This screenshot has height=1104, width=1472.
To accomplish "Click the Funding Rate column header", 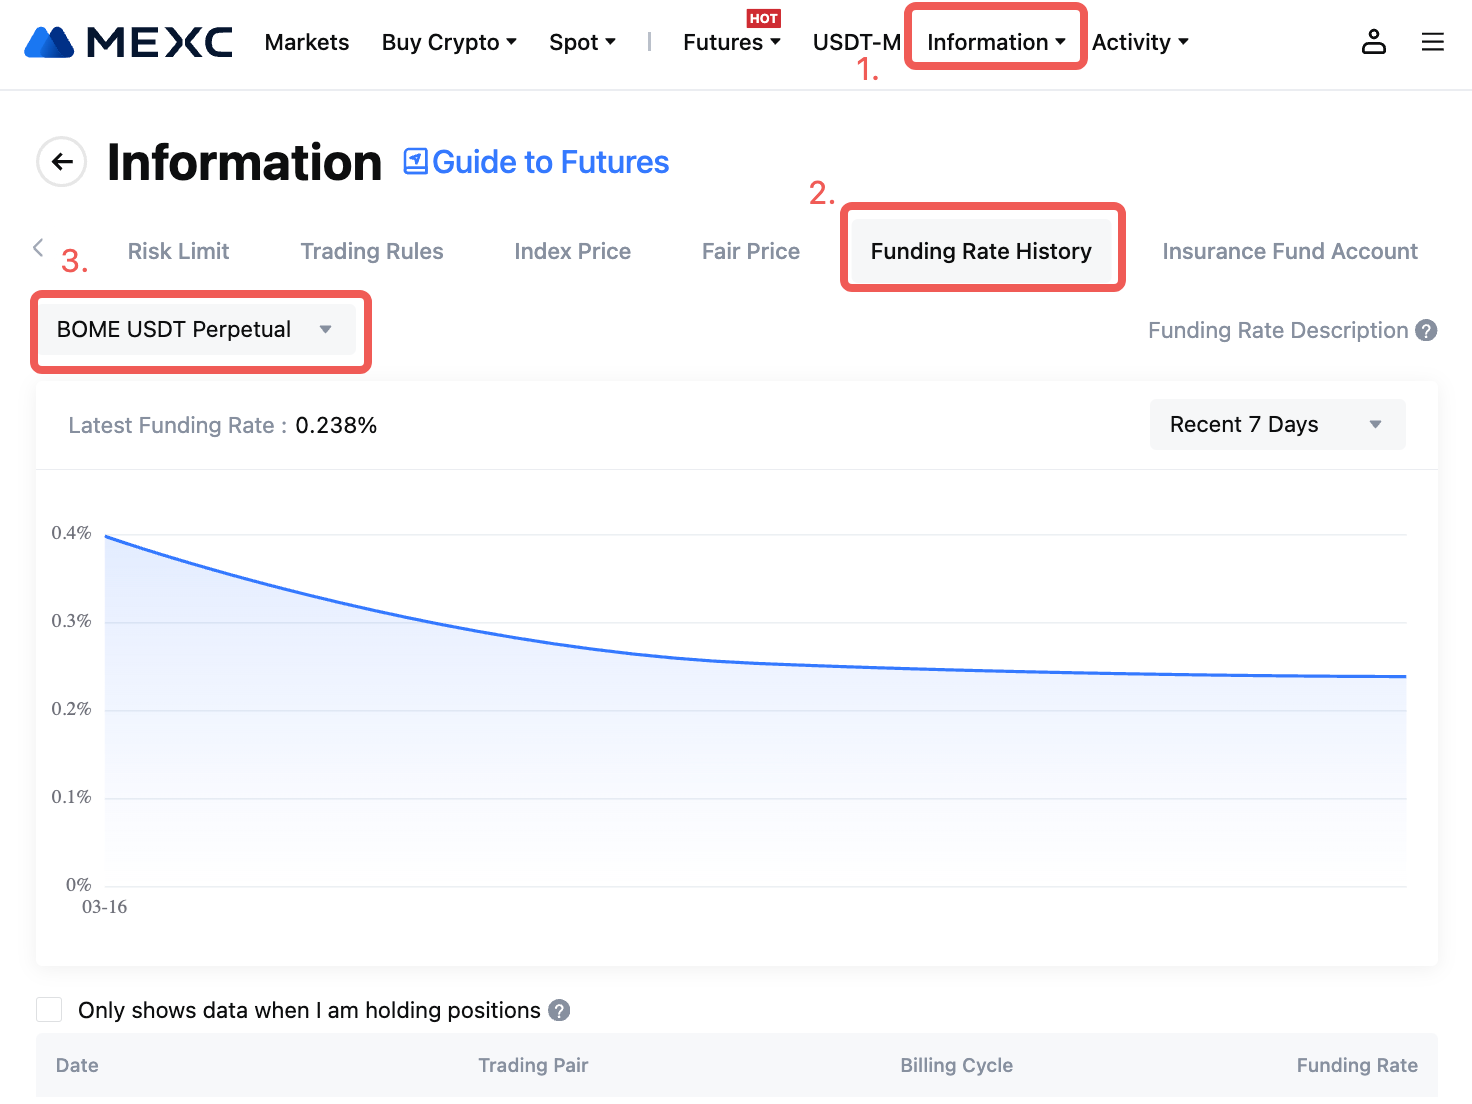I will coord(1356,1065).
